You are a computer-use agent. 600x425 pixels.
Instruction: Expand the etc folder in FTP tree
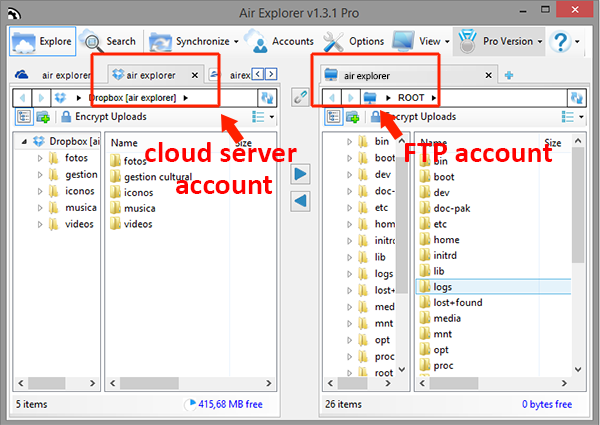349,208
